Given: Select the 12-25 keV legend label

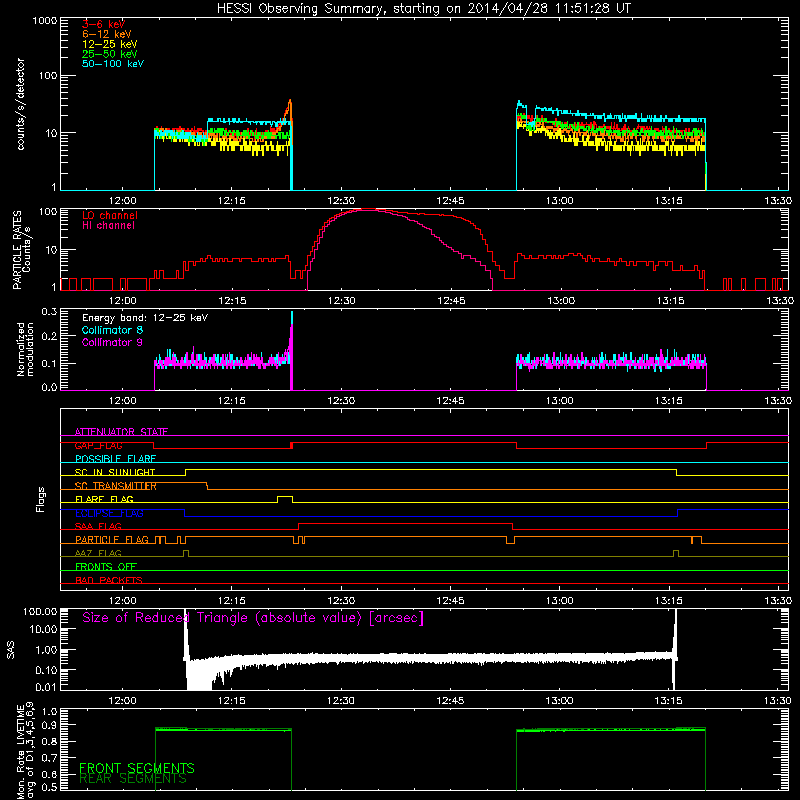Looking at the screenshot, I should [110, 44].
